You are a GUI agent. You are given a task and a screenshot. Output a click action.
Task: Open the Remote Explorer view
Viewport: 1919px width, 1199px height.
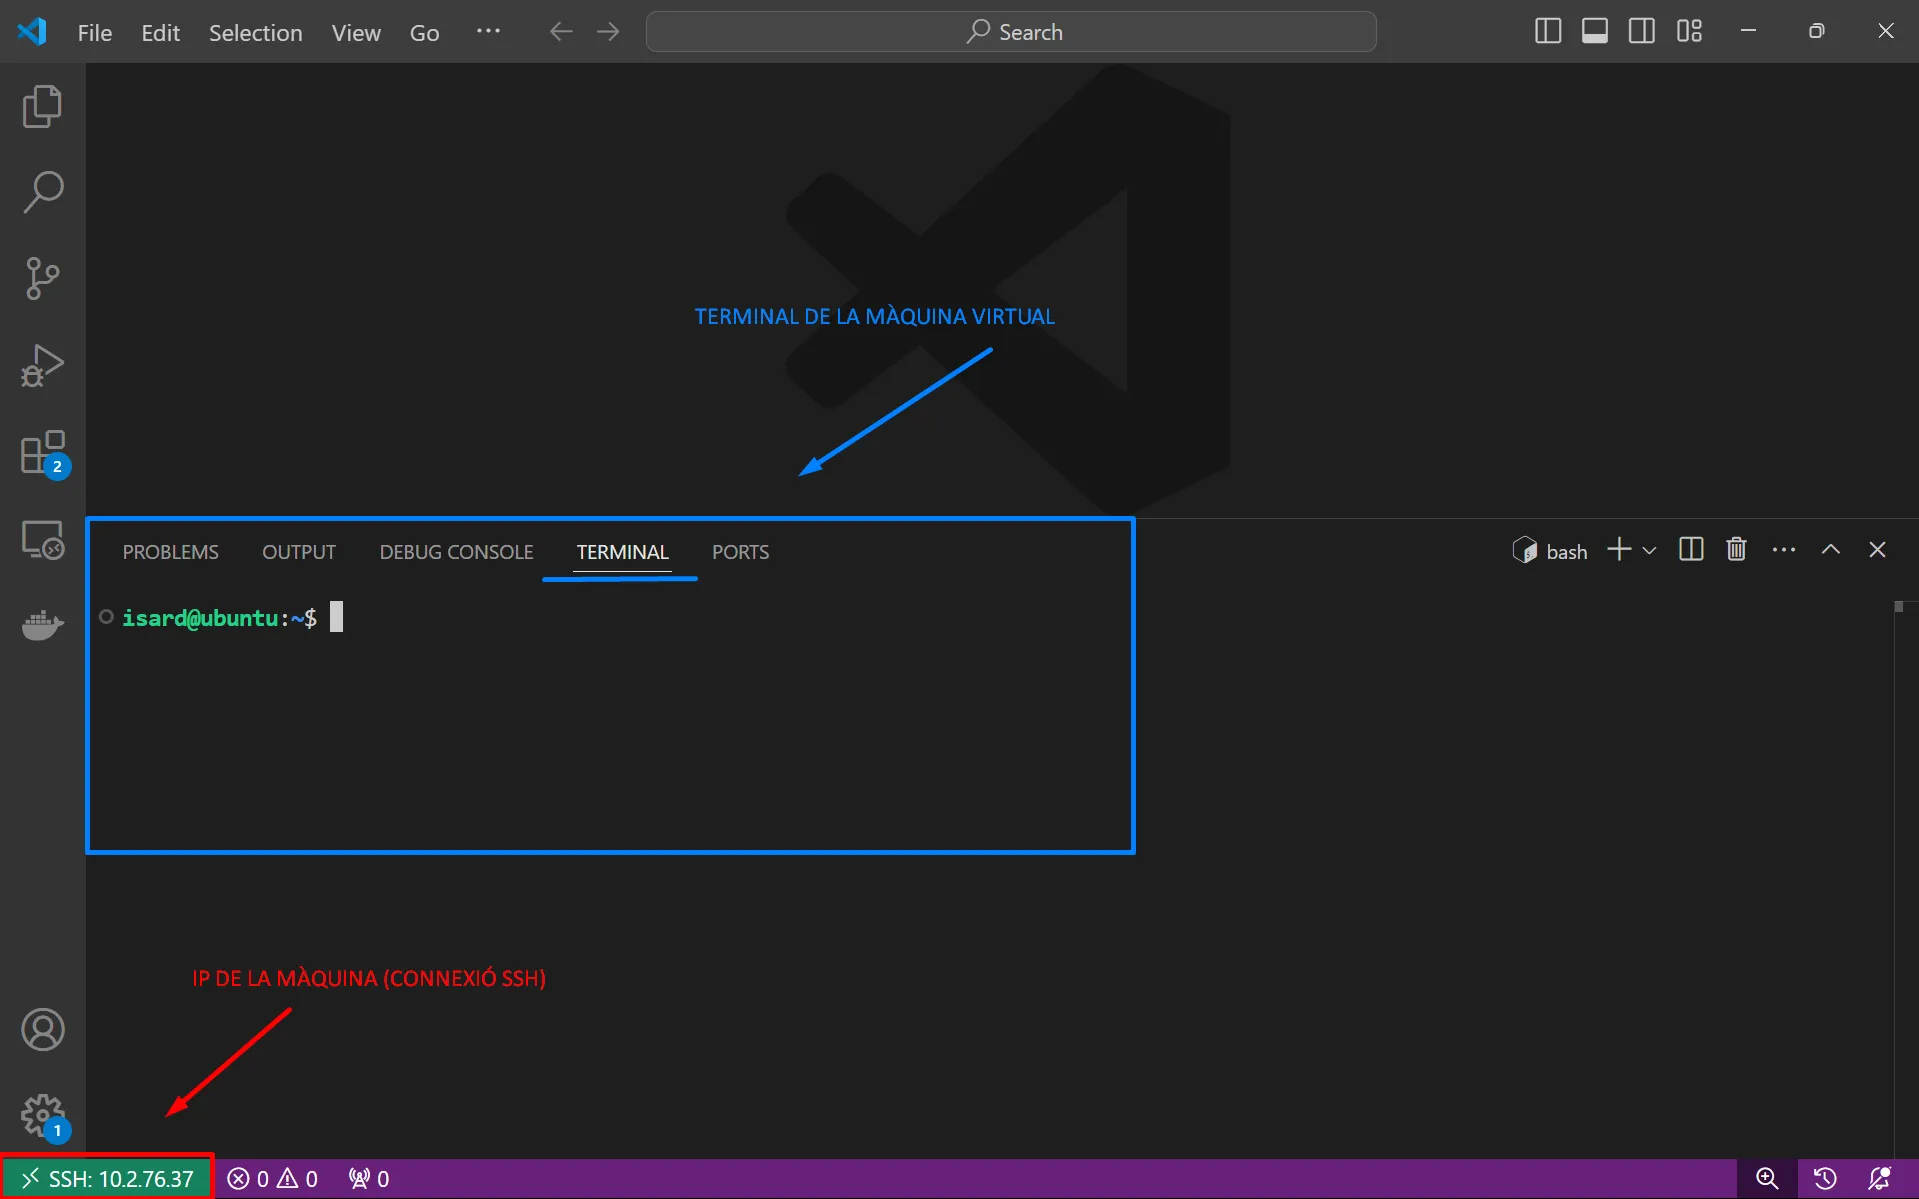42,540
